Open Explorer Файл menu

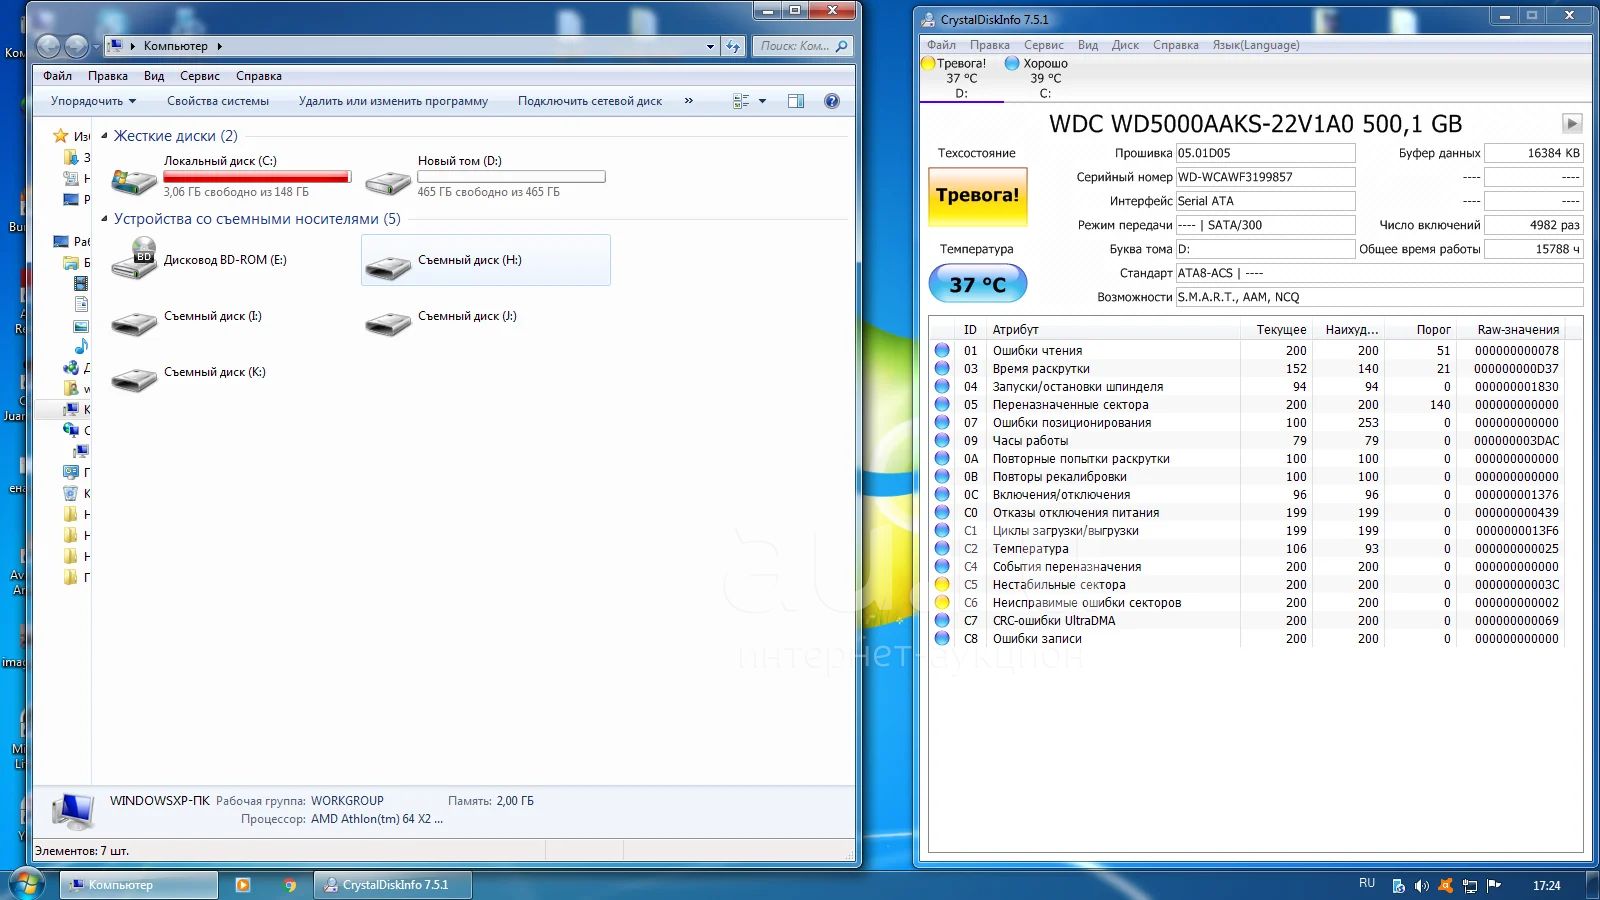(x=57, y=76)
